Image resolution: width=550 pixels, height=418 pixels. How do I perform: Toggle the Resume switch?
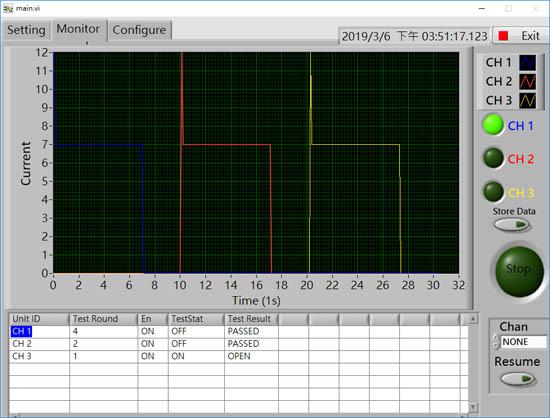click(517, 379)
